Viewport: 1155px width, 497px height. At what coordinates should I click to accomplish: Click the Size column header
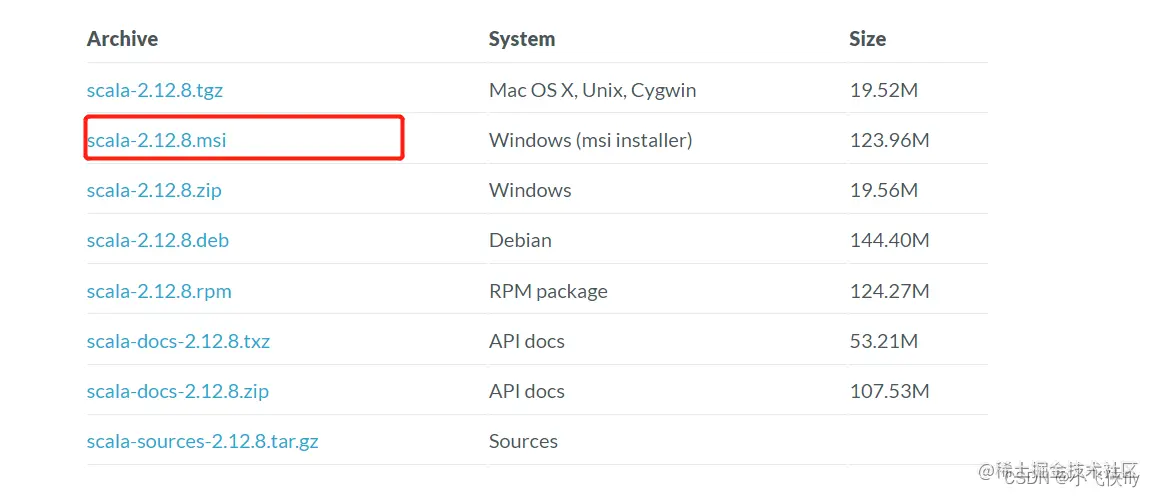868,38
